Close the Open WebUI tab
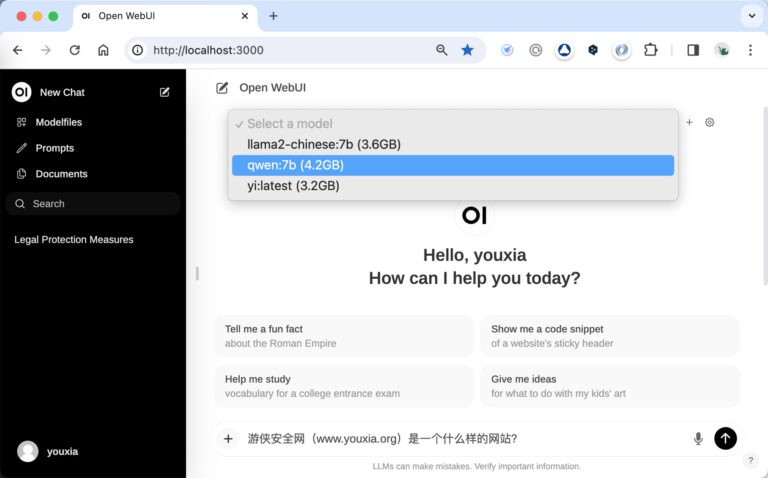768x478 pixels. [245, 16]
